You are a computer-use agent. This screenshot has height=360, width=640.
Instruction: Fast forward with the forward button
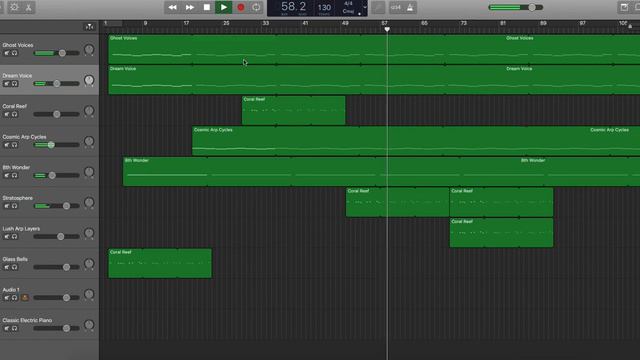[x=190, y=7]
